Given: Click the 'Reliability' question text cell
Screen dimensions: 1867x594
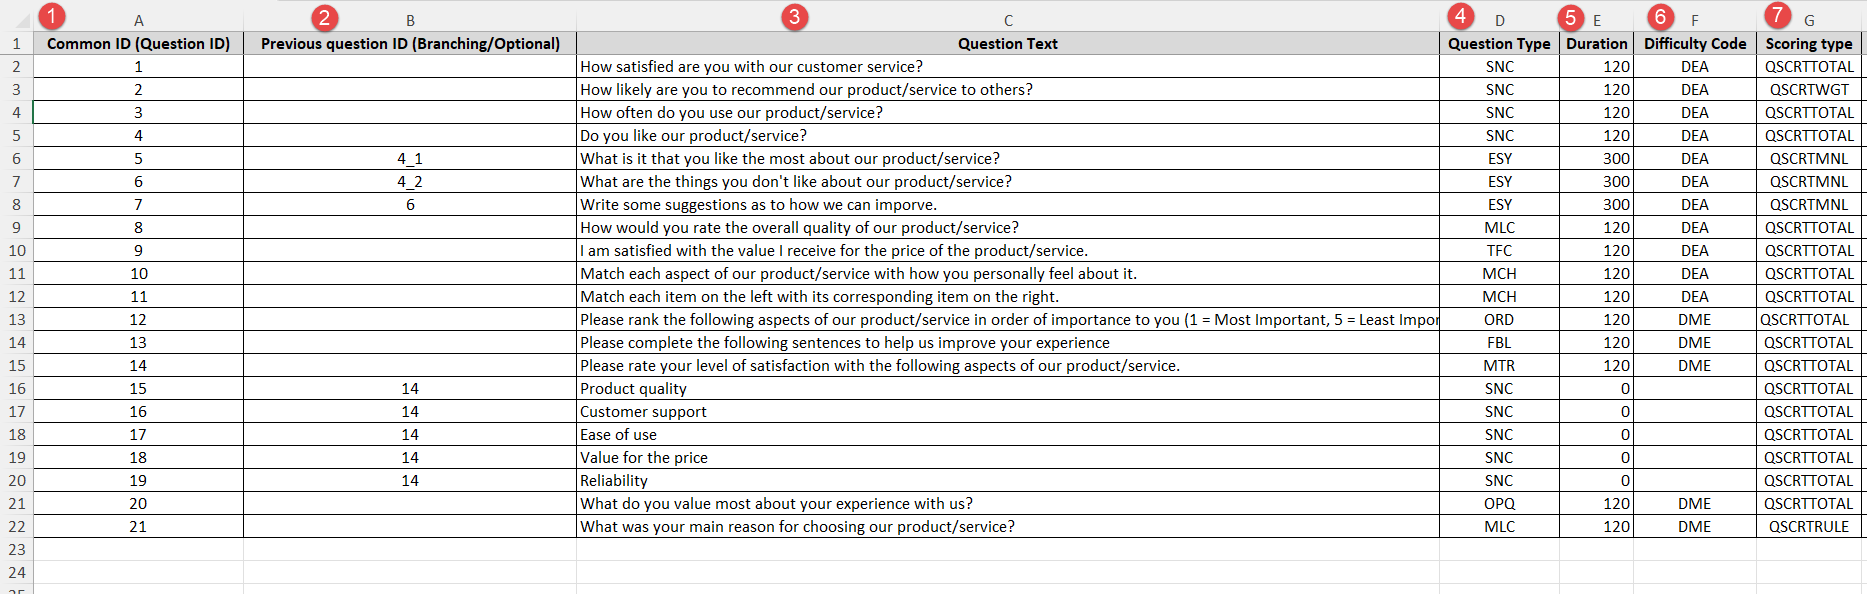Looking at the screenshot, I should click(x=1008, y=481).
